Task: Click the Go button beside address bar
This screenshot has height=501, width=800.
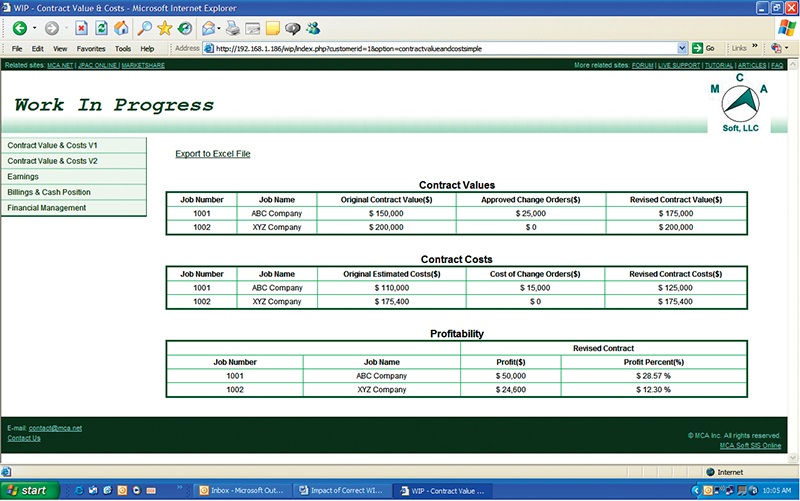Action: coord(704,48)
